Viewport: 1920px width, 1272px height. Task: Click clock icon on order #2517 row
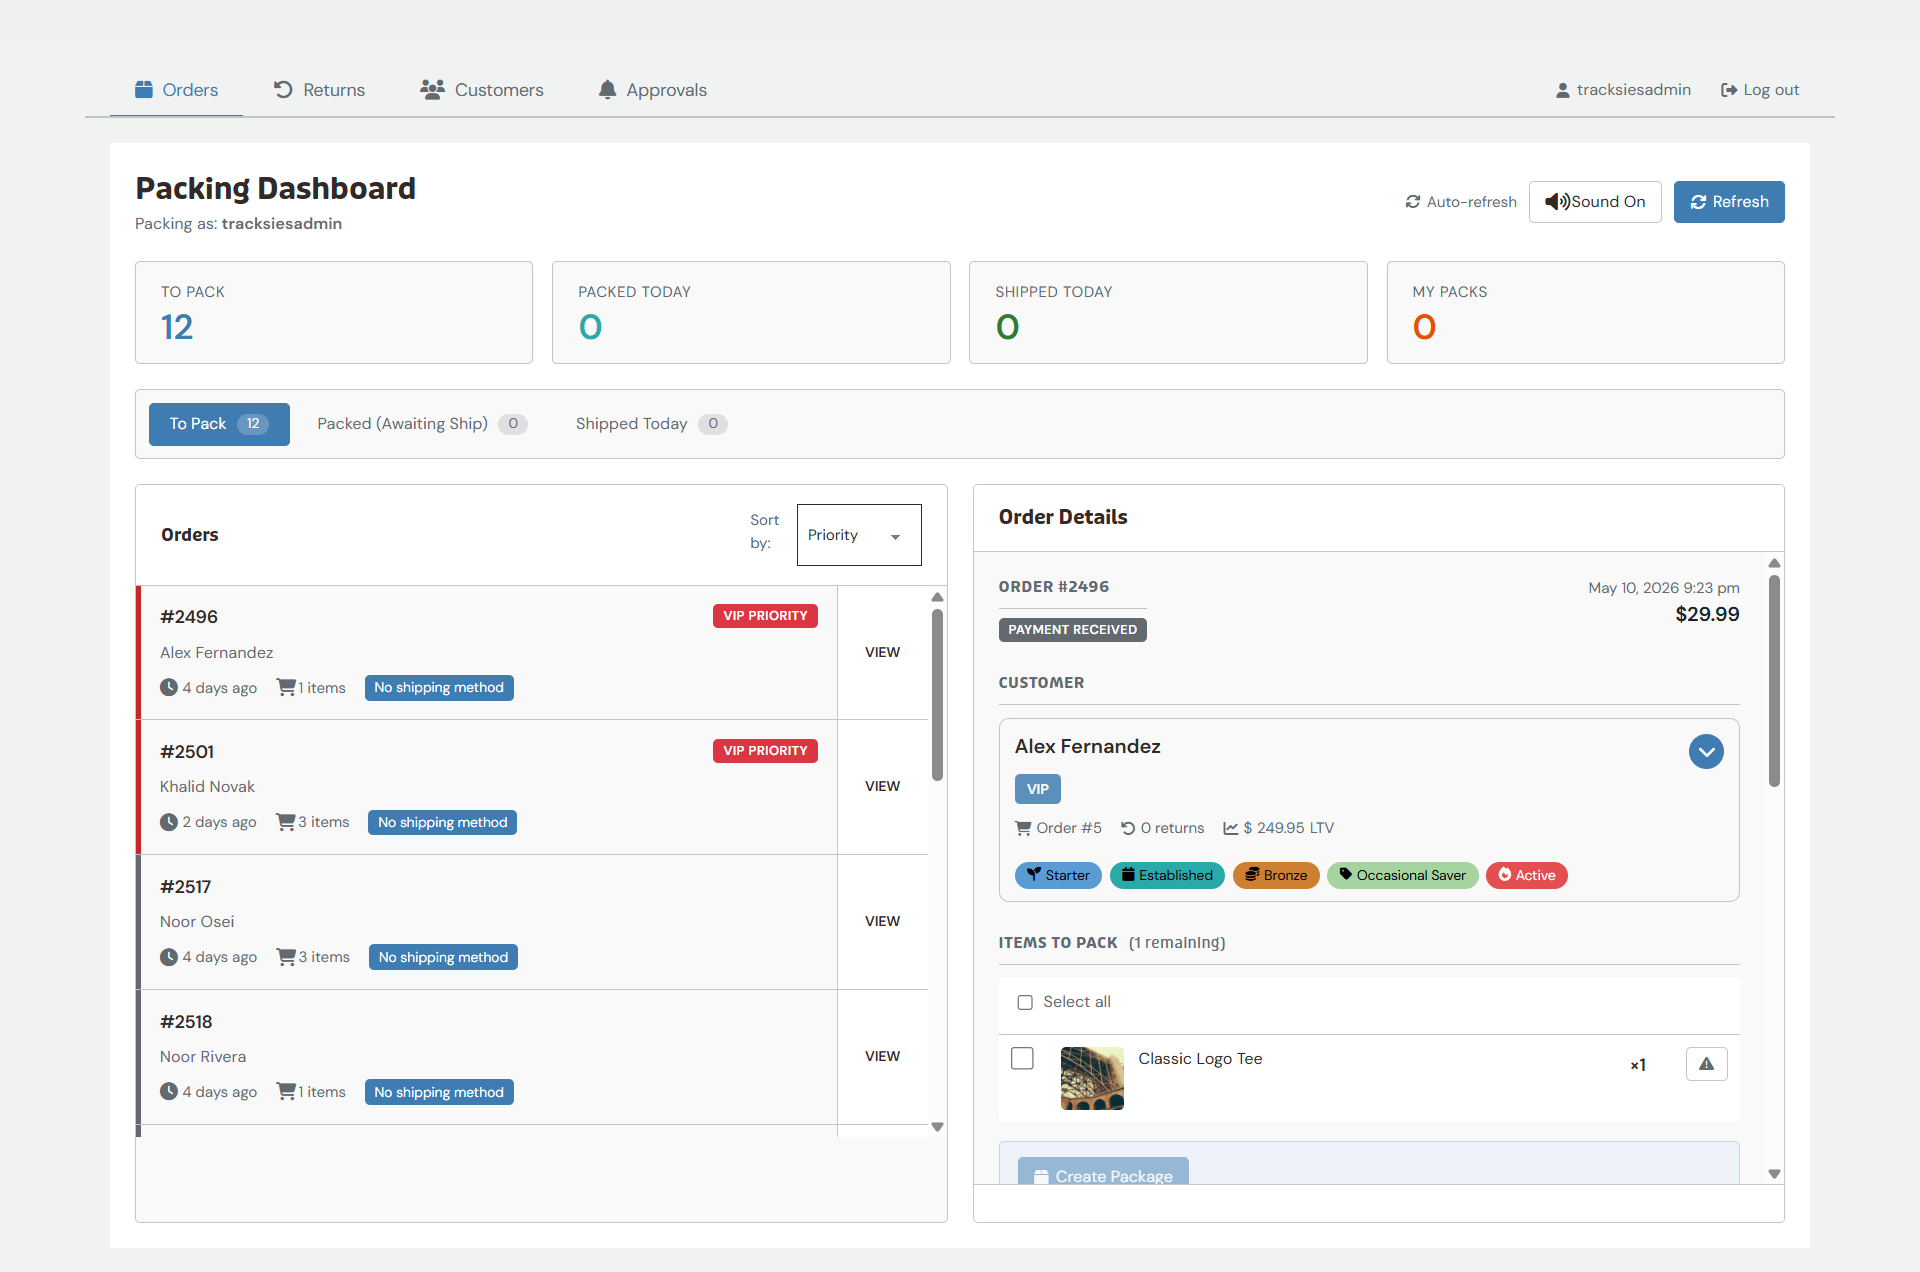169,957
